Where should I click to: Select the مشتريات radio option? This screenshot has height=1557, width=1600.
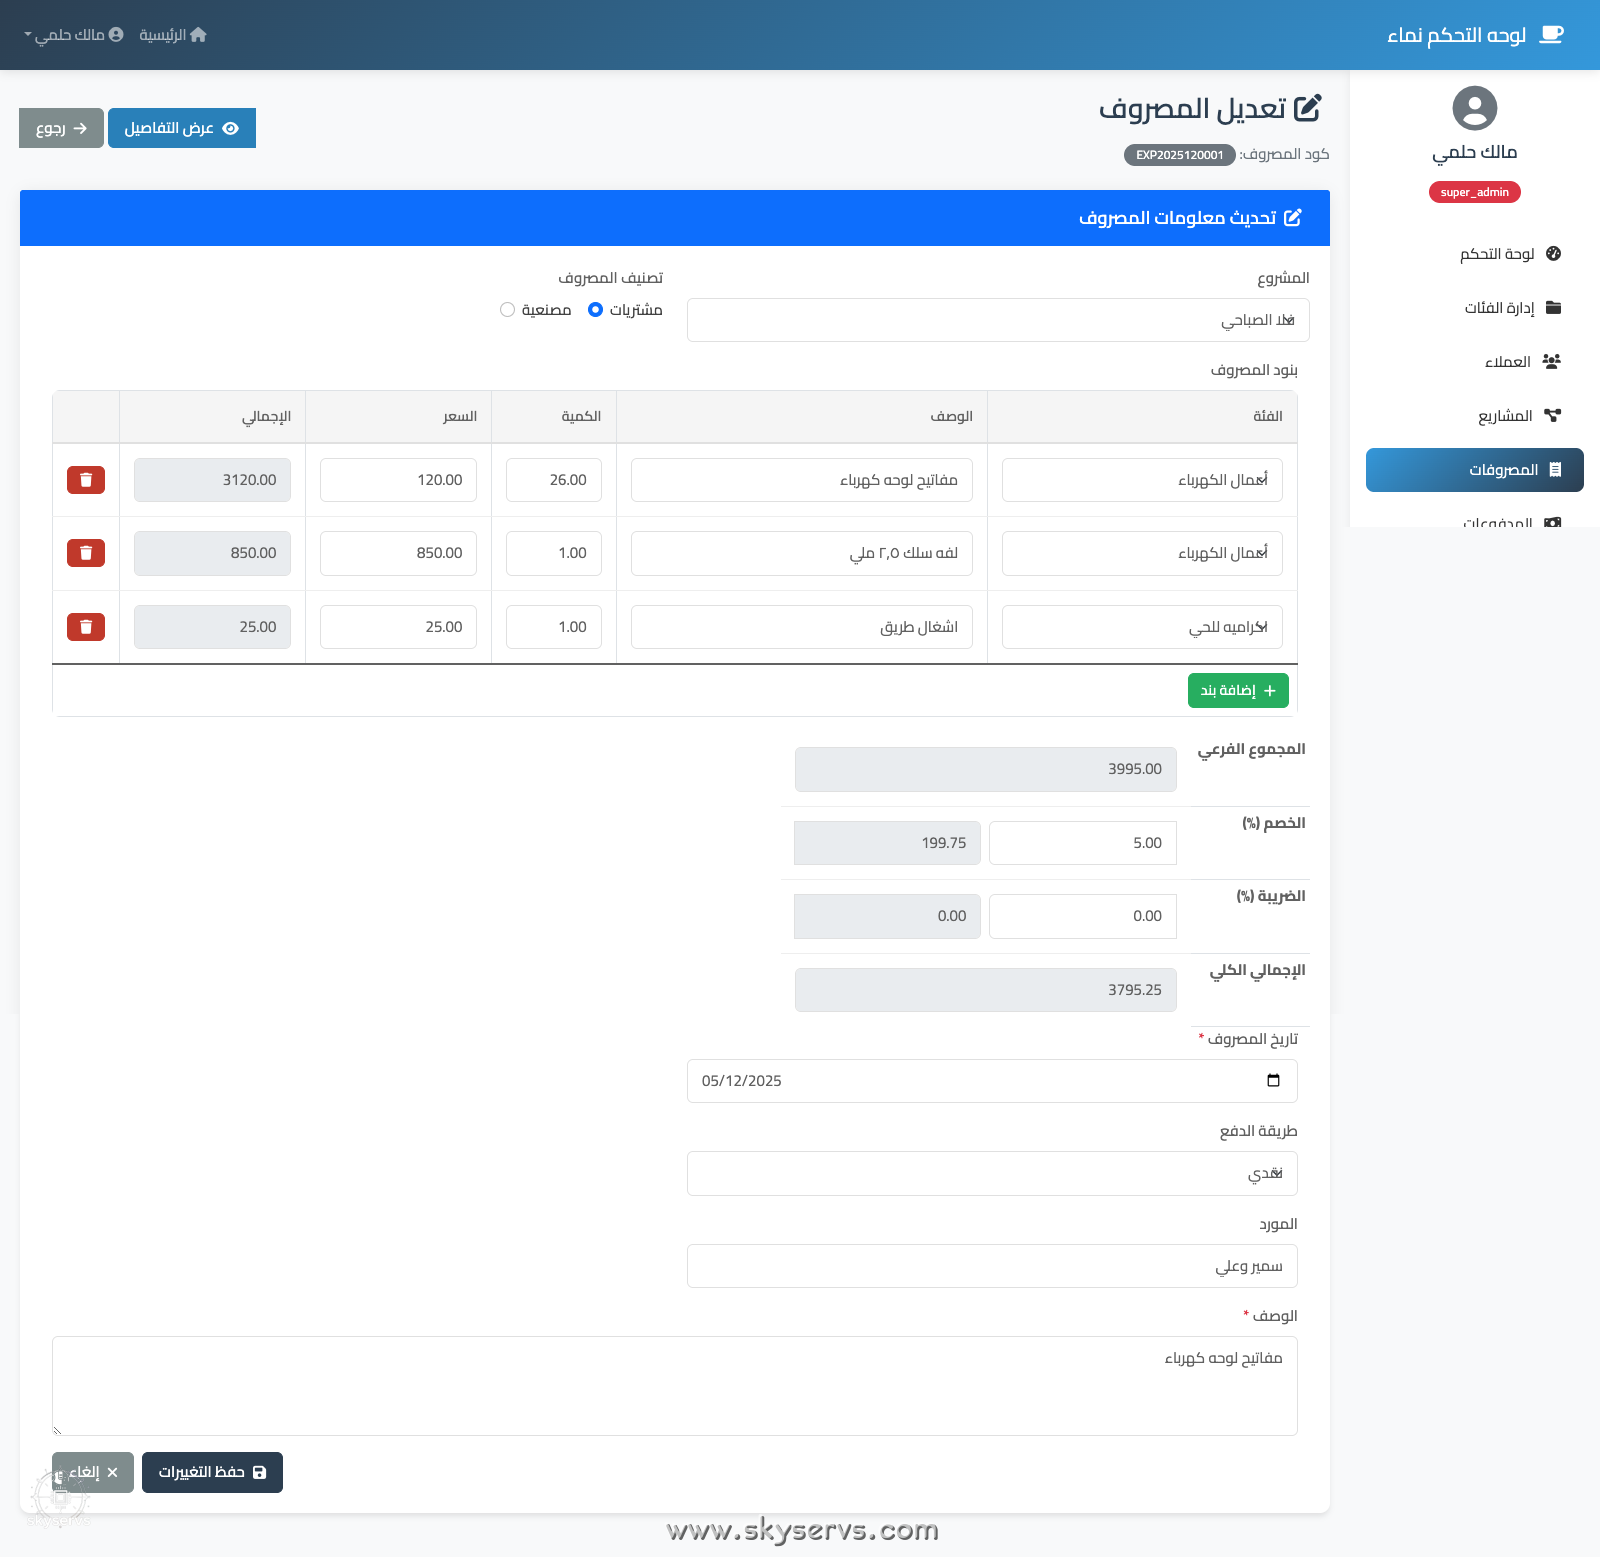[x=597, y=310]
